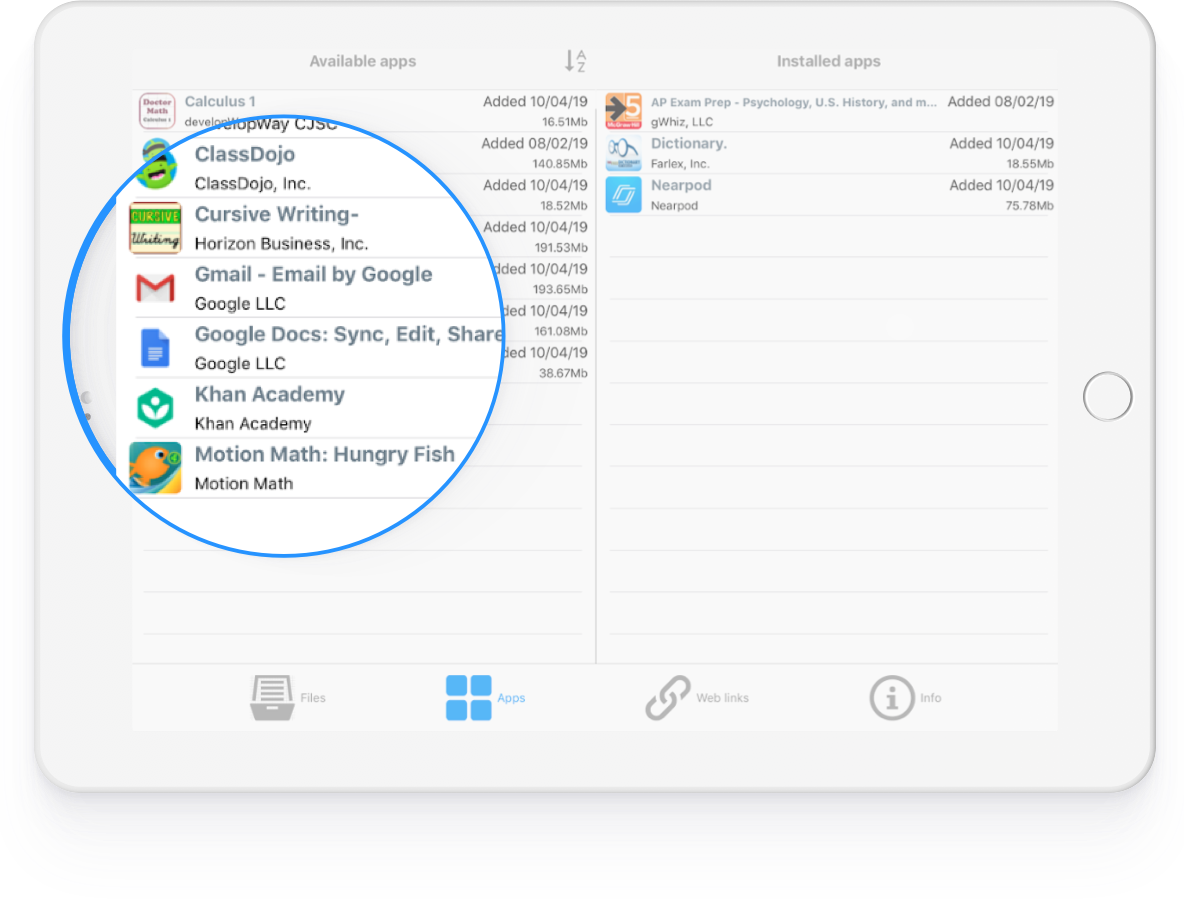Click the Info circle icon
This screenshot has height=904, width=1184.
[x=892, y=698]
